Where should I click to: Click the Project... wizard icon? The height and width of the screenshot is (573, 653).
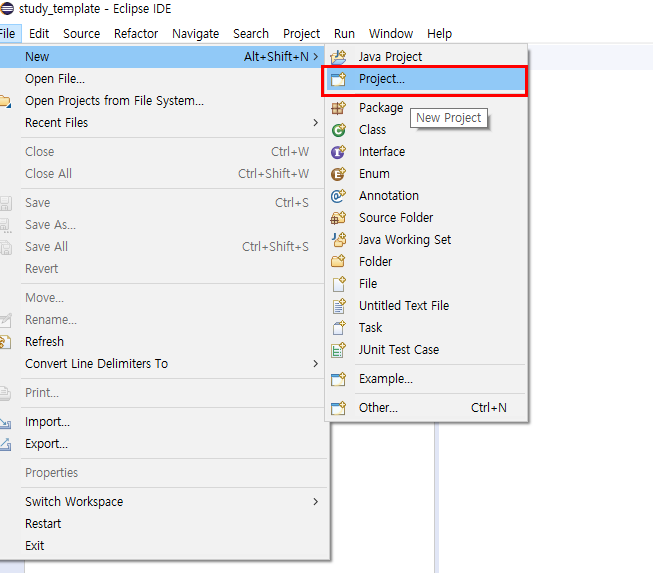[x=338, y=79]
